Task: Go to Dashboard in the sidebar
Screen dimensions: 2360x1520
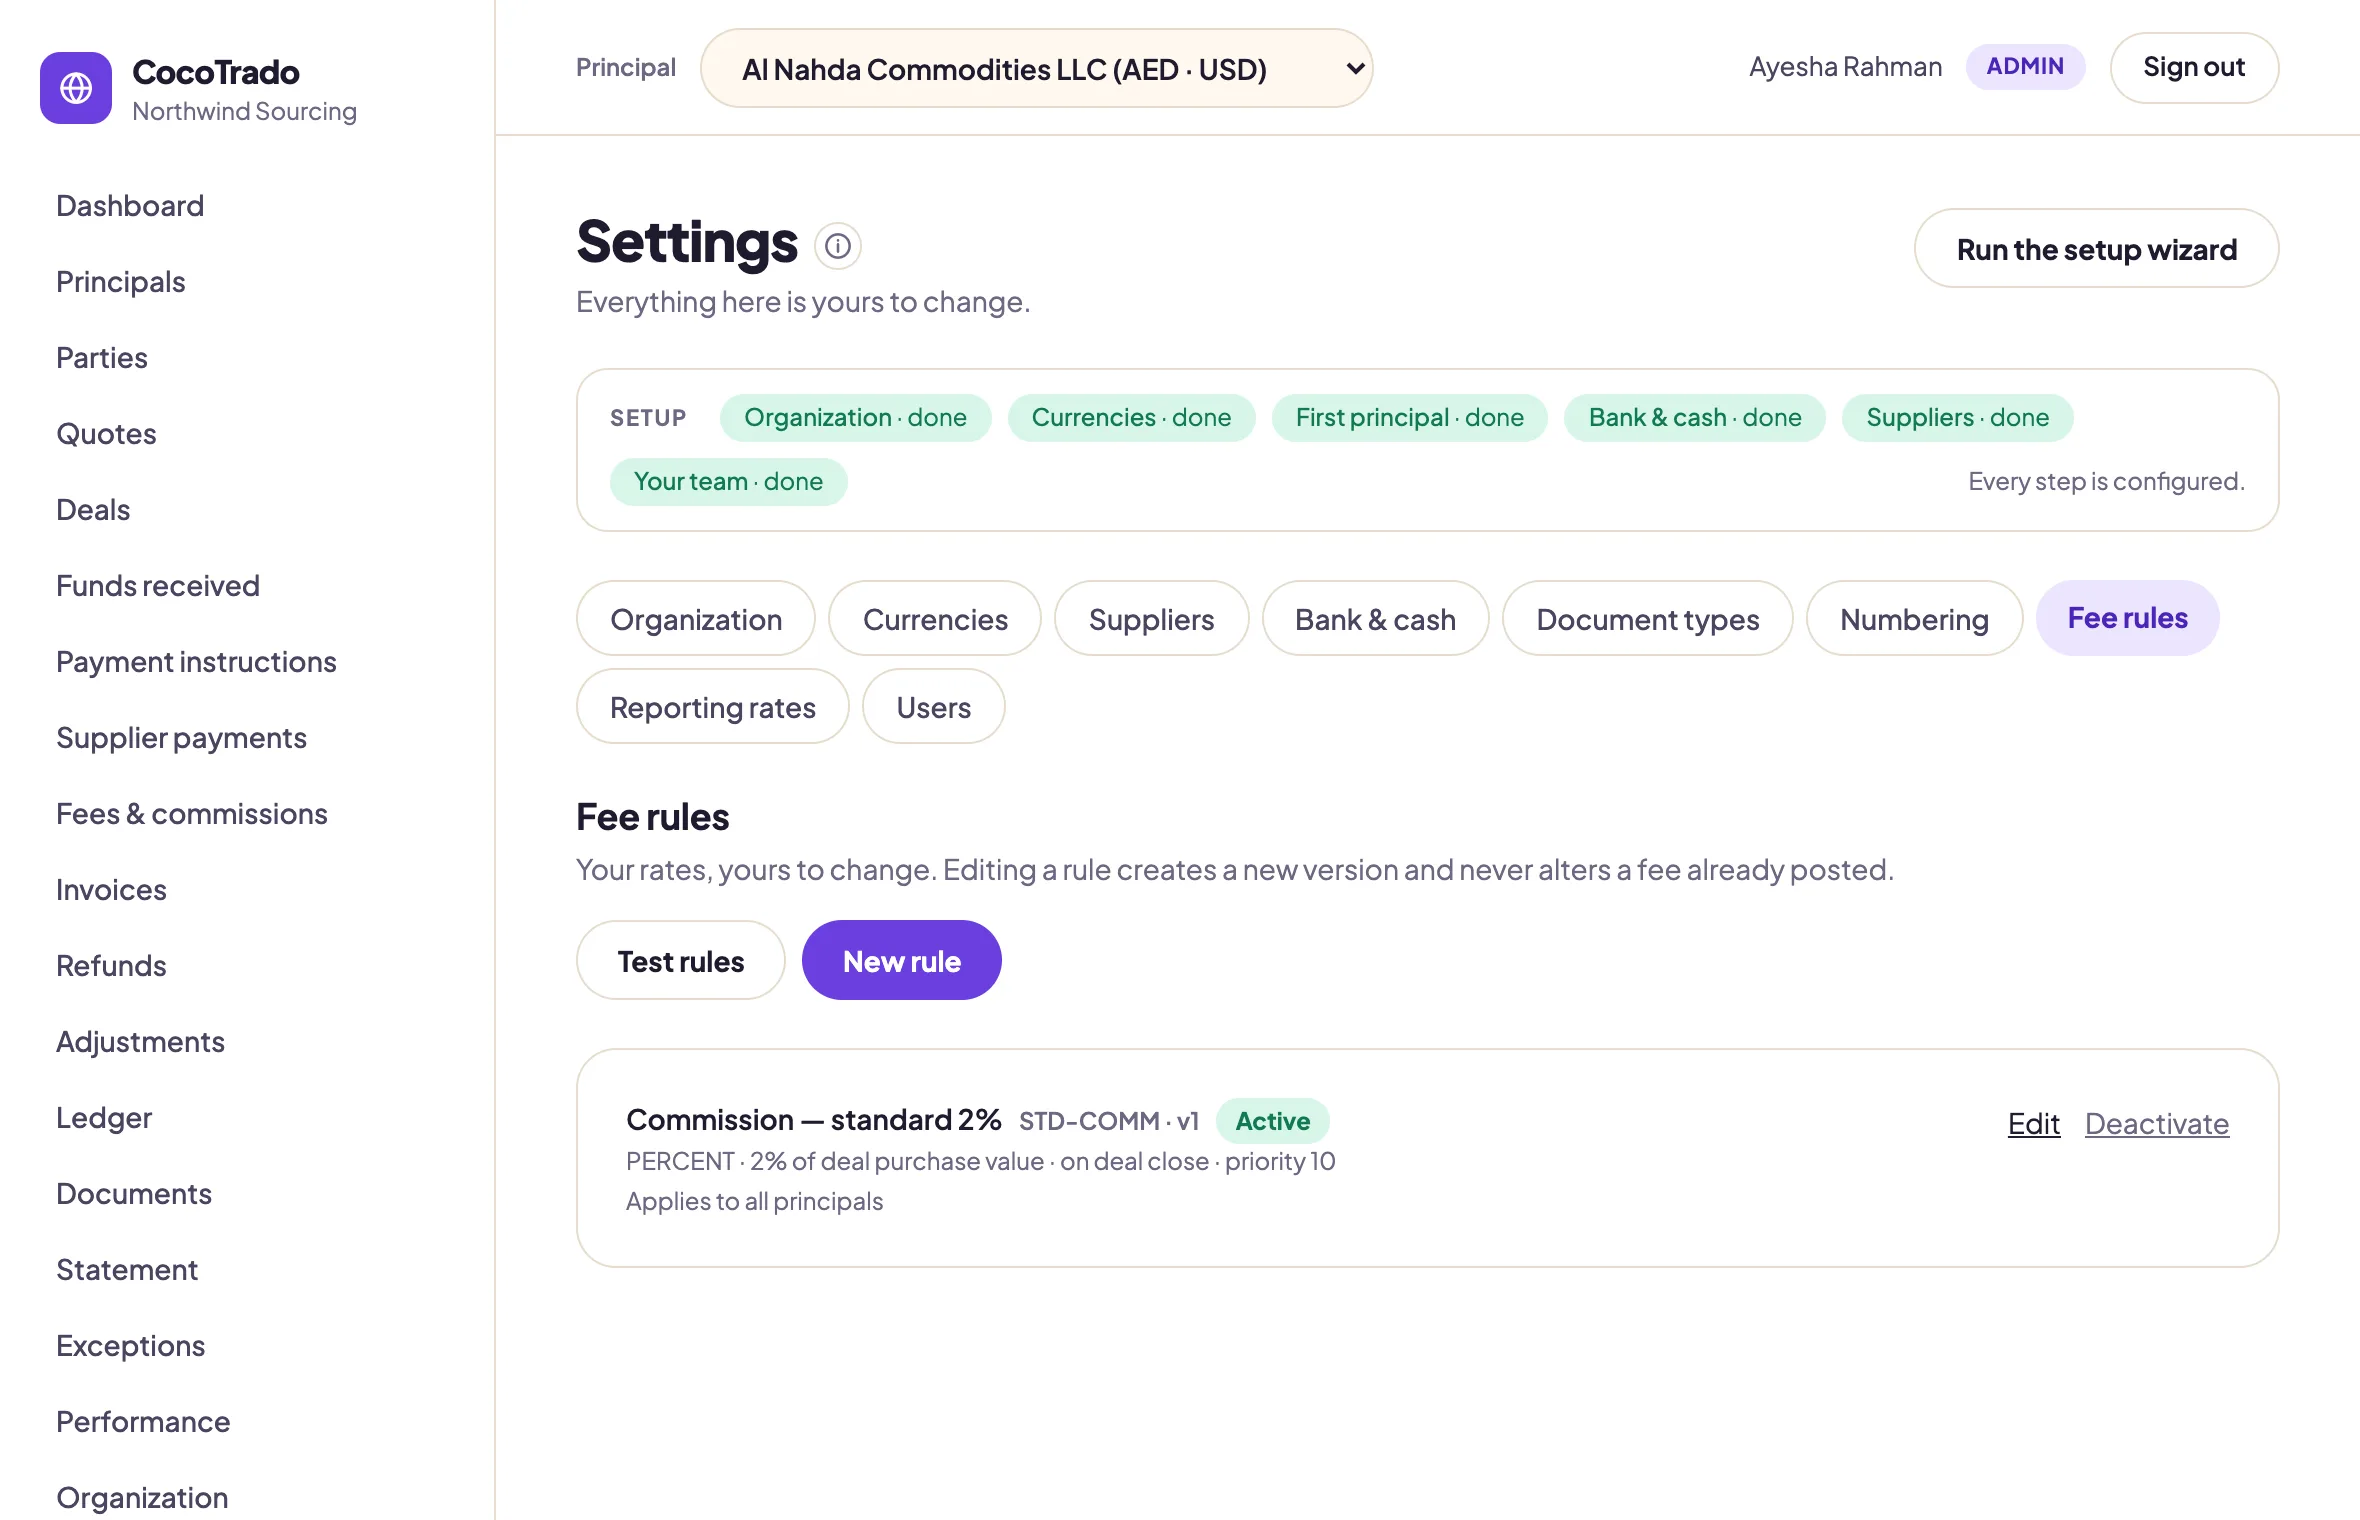Action: (130, 206)
